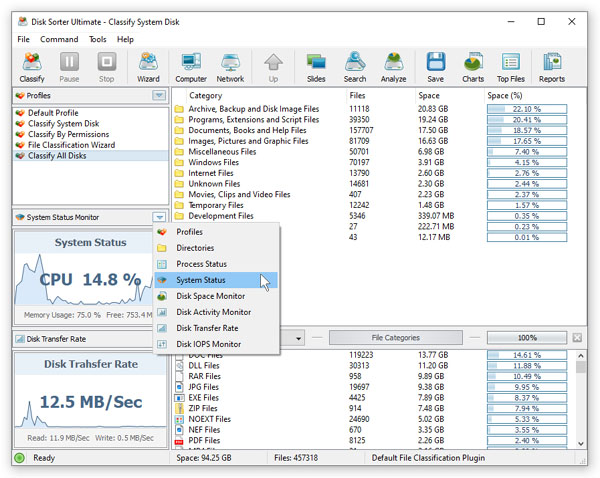Select Movies, Clips and Video Files row
The width and height of the screenshot is (600, 478).
[x=370, y=194]
